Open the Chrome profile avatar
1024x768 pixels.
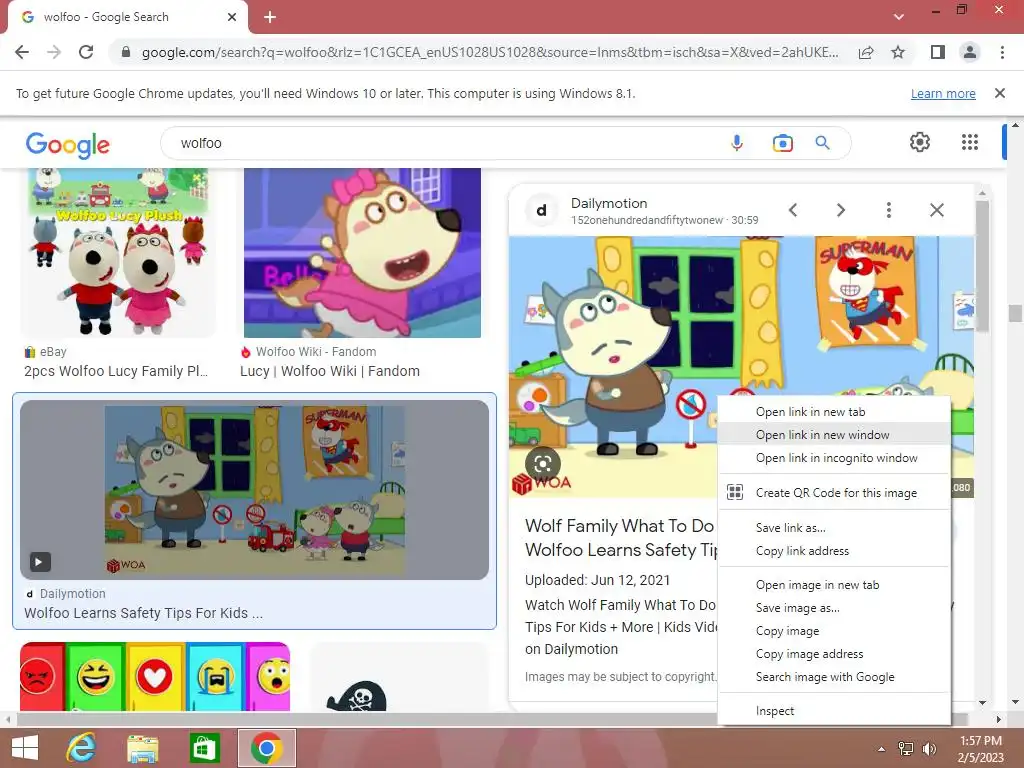970,52
